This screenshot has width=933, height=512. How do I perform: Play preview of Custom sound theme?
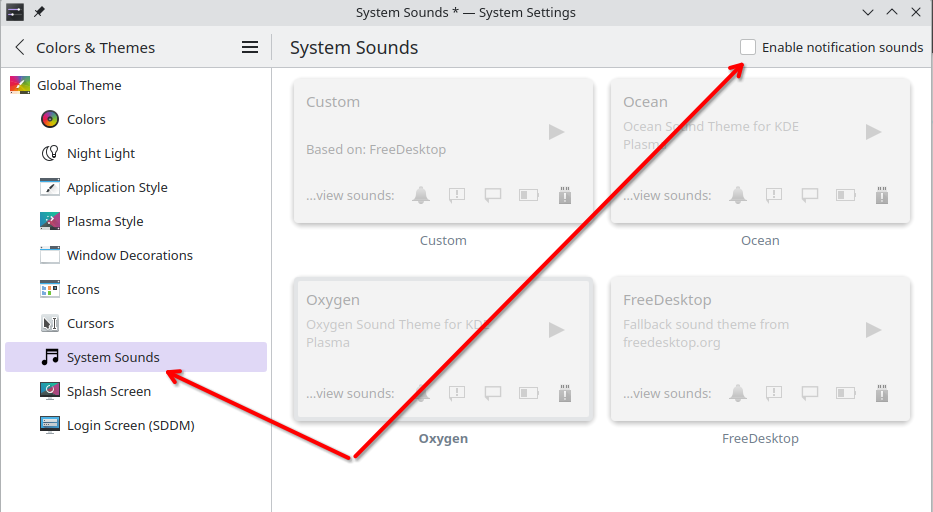[557, 132]
